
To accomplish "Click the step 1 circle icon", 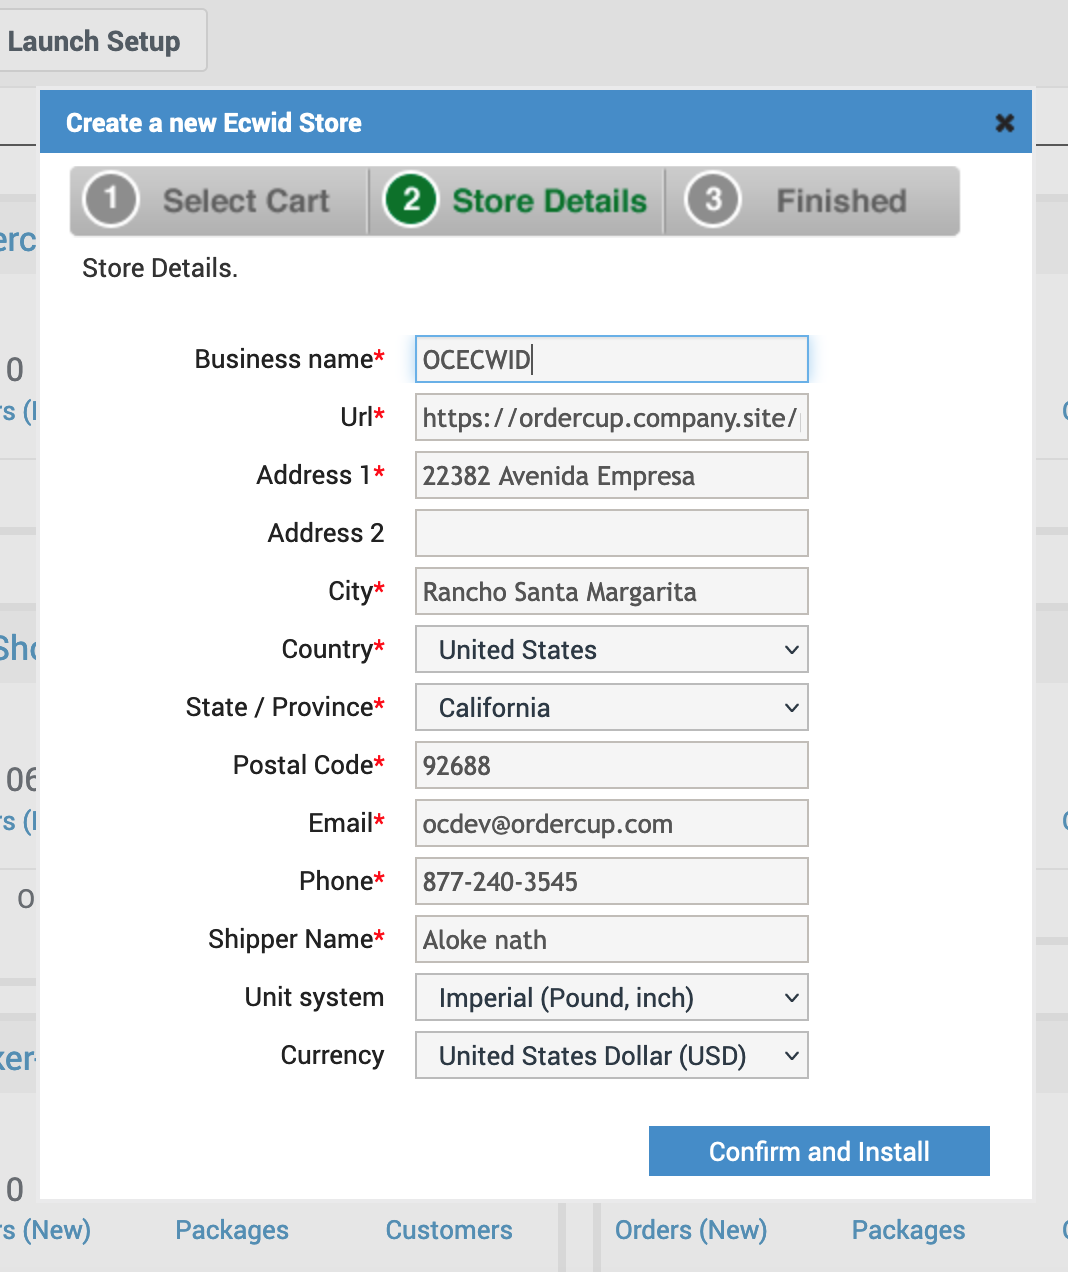I will point(111,199).
